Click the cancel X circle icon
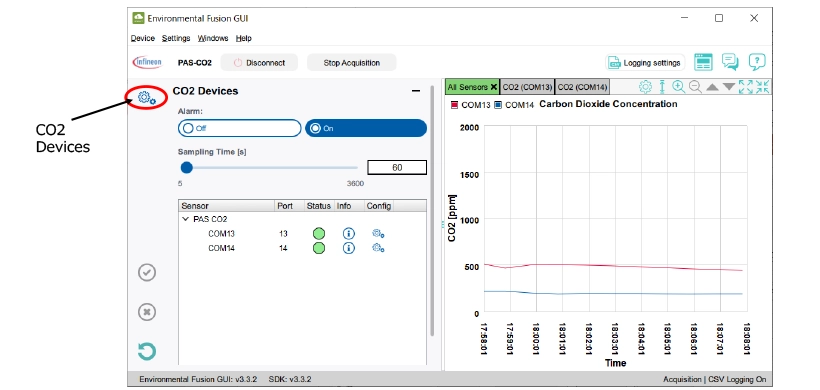This screenshot has height=390, width=820. (147, 312)
